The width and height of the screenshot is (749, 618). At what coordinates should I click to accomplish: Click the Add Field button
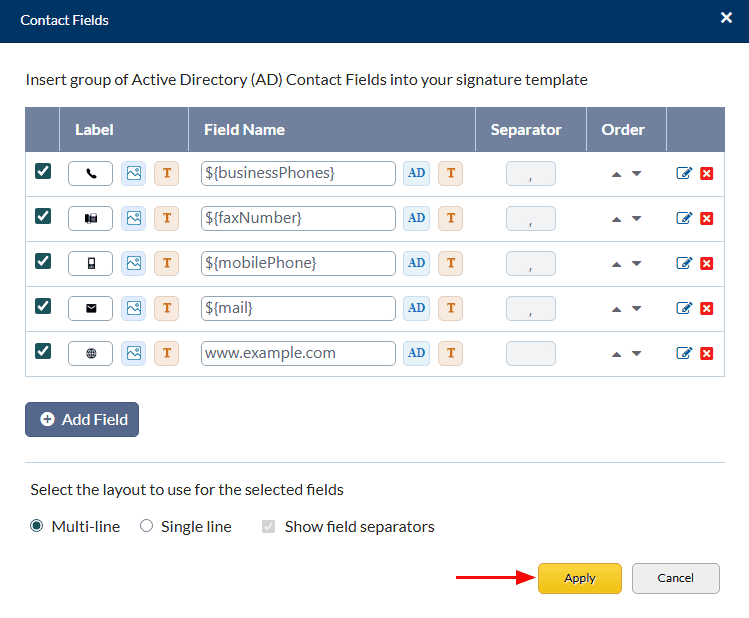pos(82,420)
